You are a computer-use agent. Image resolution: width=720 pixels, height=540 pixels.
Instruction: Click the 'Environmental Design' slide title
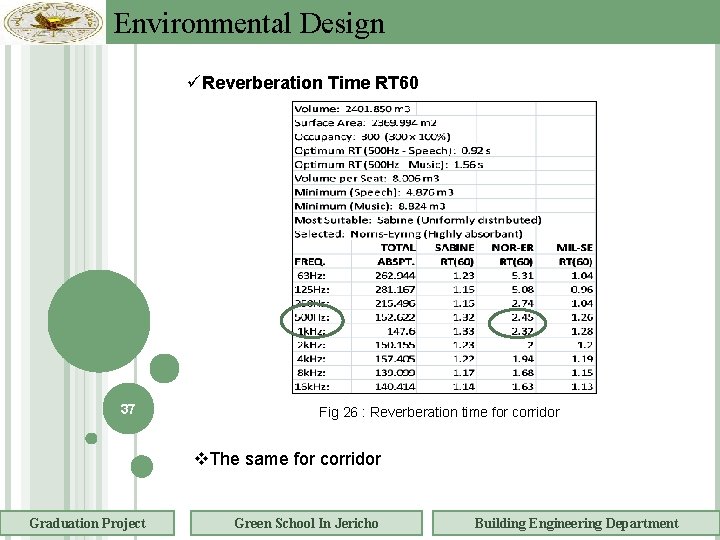249,24
